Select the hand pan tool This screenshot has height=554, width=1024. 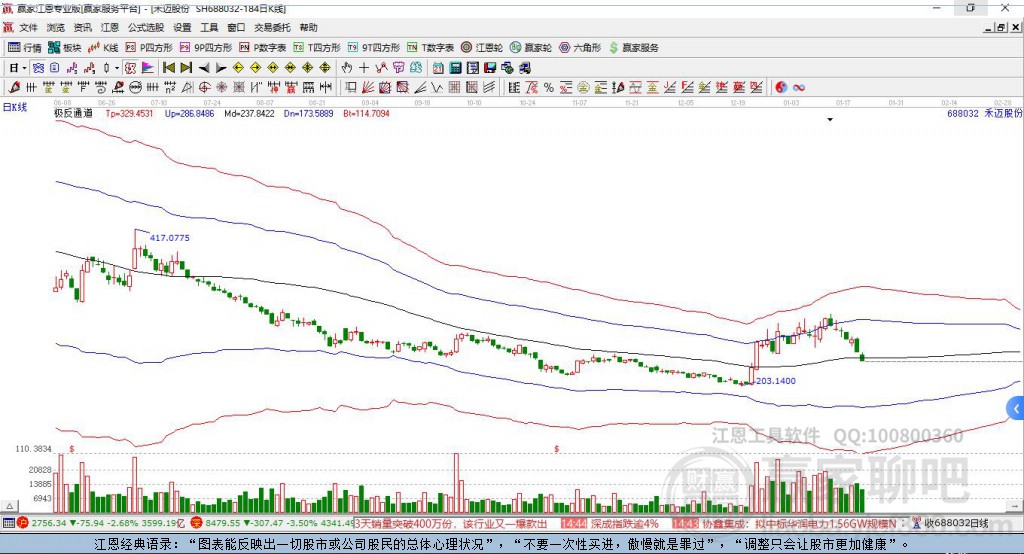coord(346,68)
